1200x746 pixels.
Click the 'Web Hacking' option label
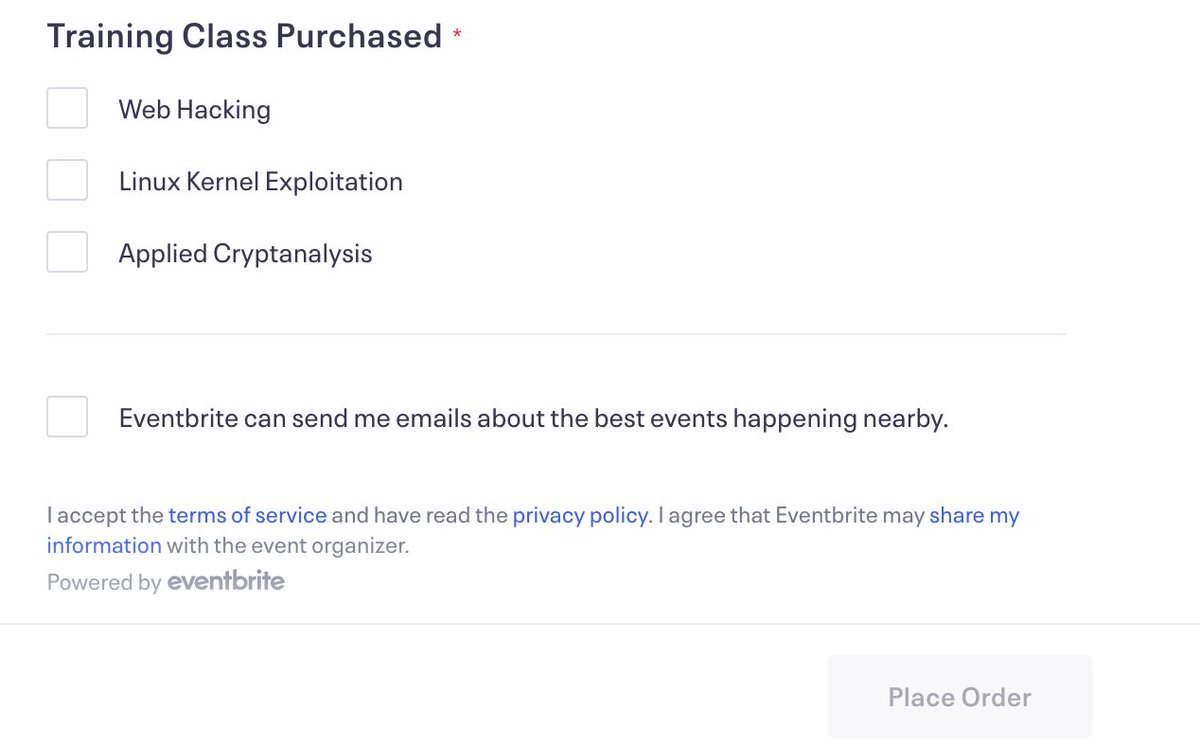194,109
